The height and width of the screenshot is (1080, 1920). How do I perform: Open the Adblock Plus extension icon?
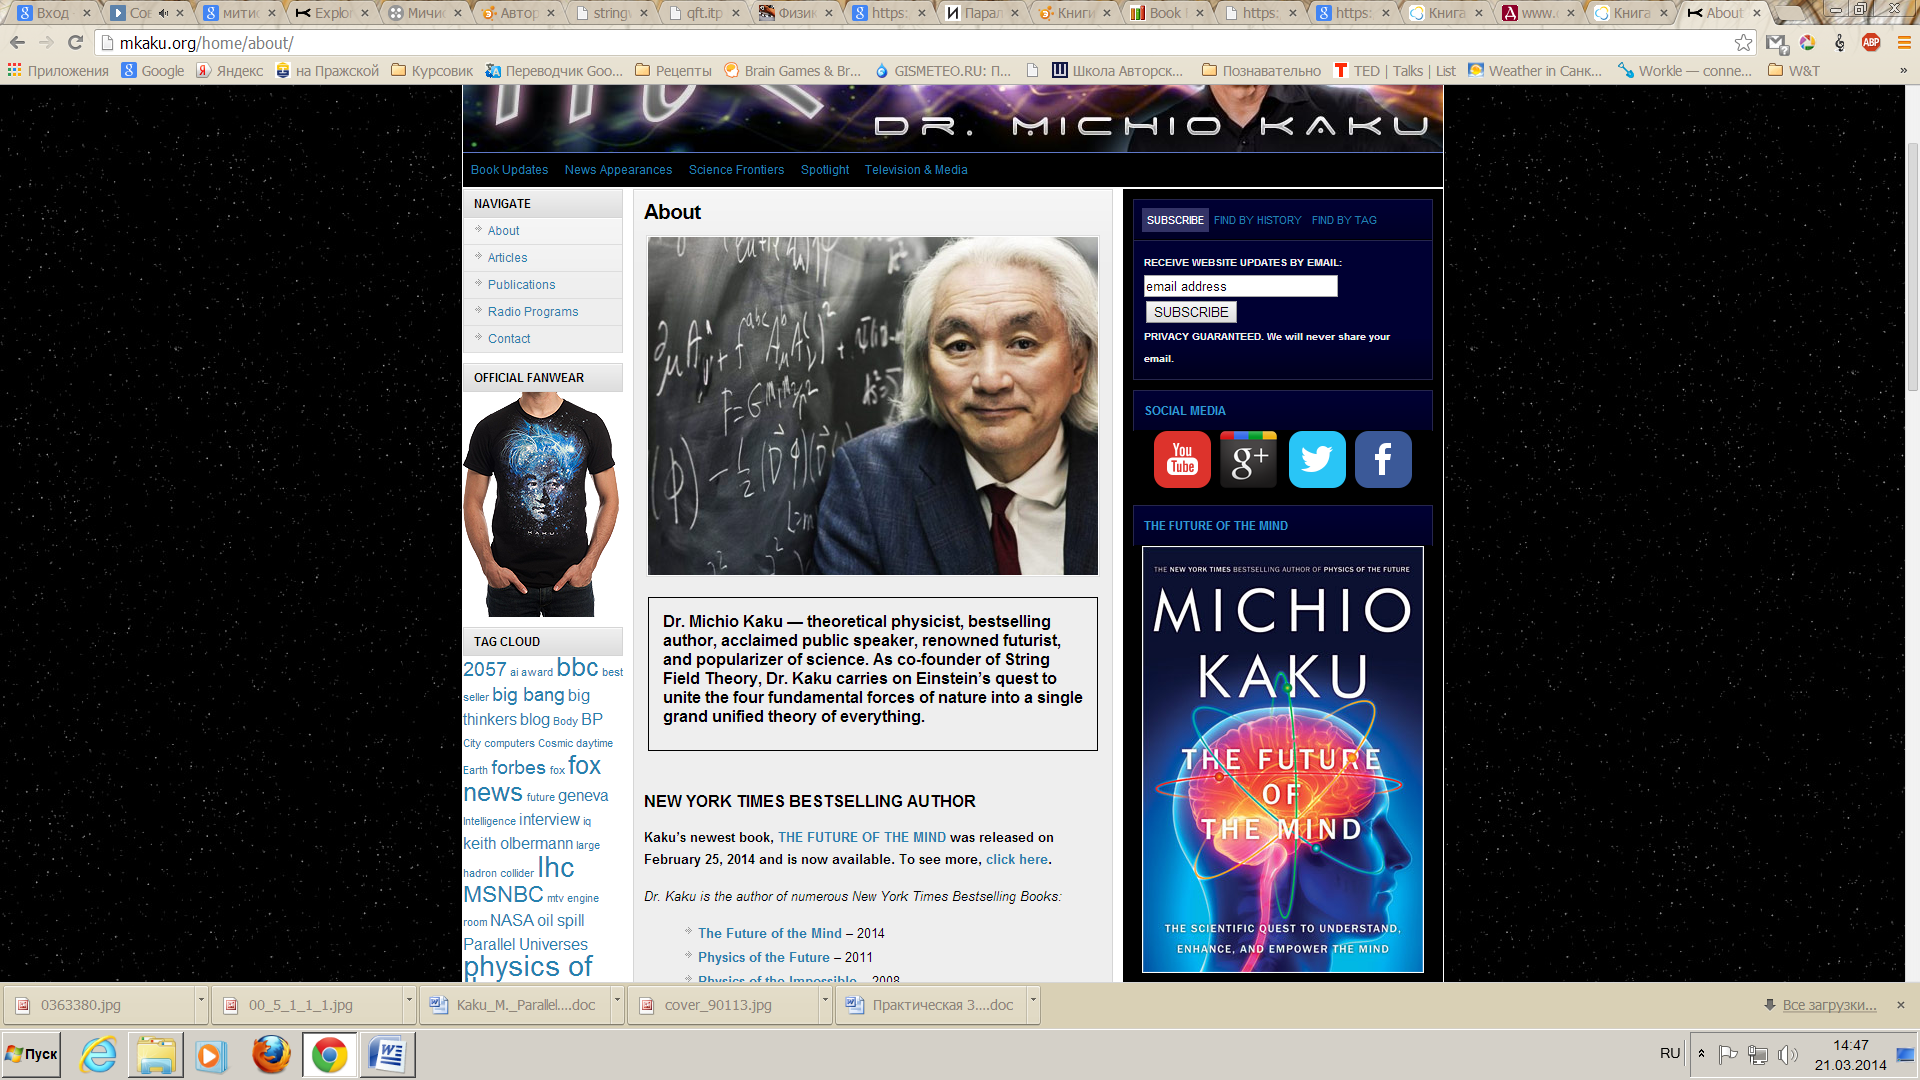(x=1871, y=42)
